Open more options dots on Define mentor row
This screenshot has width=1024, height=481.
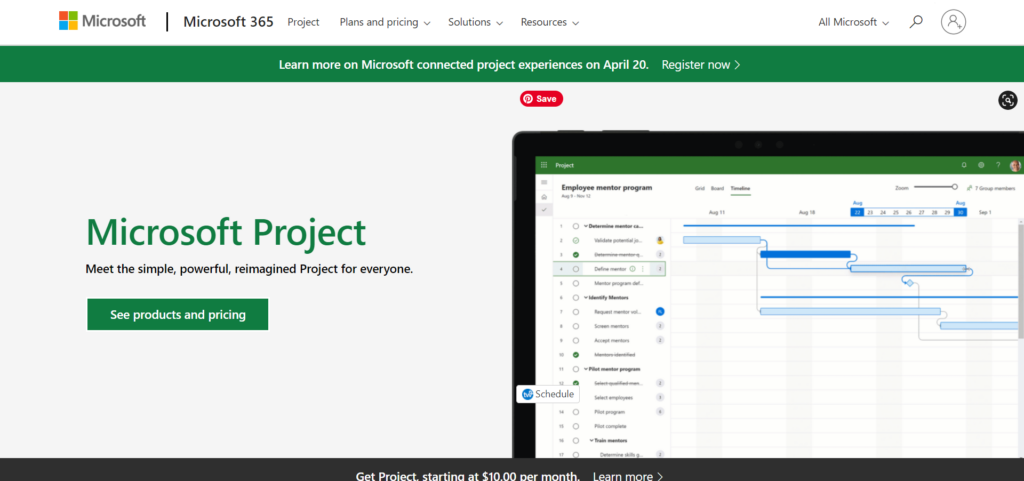pos(643,268)
